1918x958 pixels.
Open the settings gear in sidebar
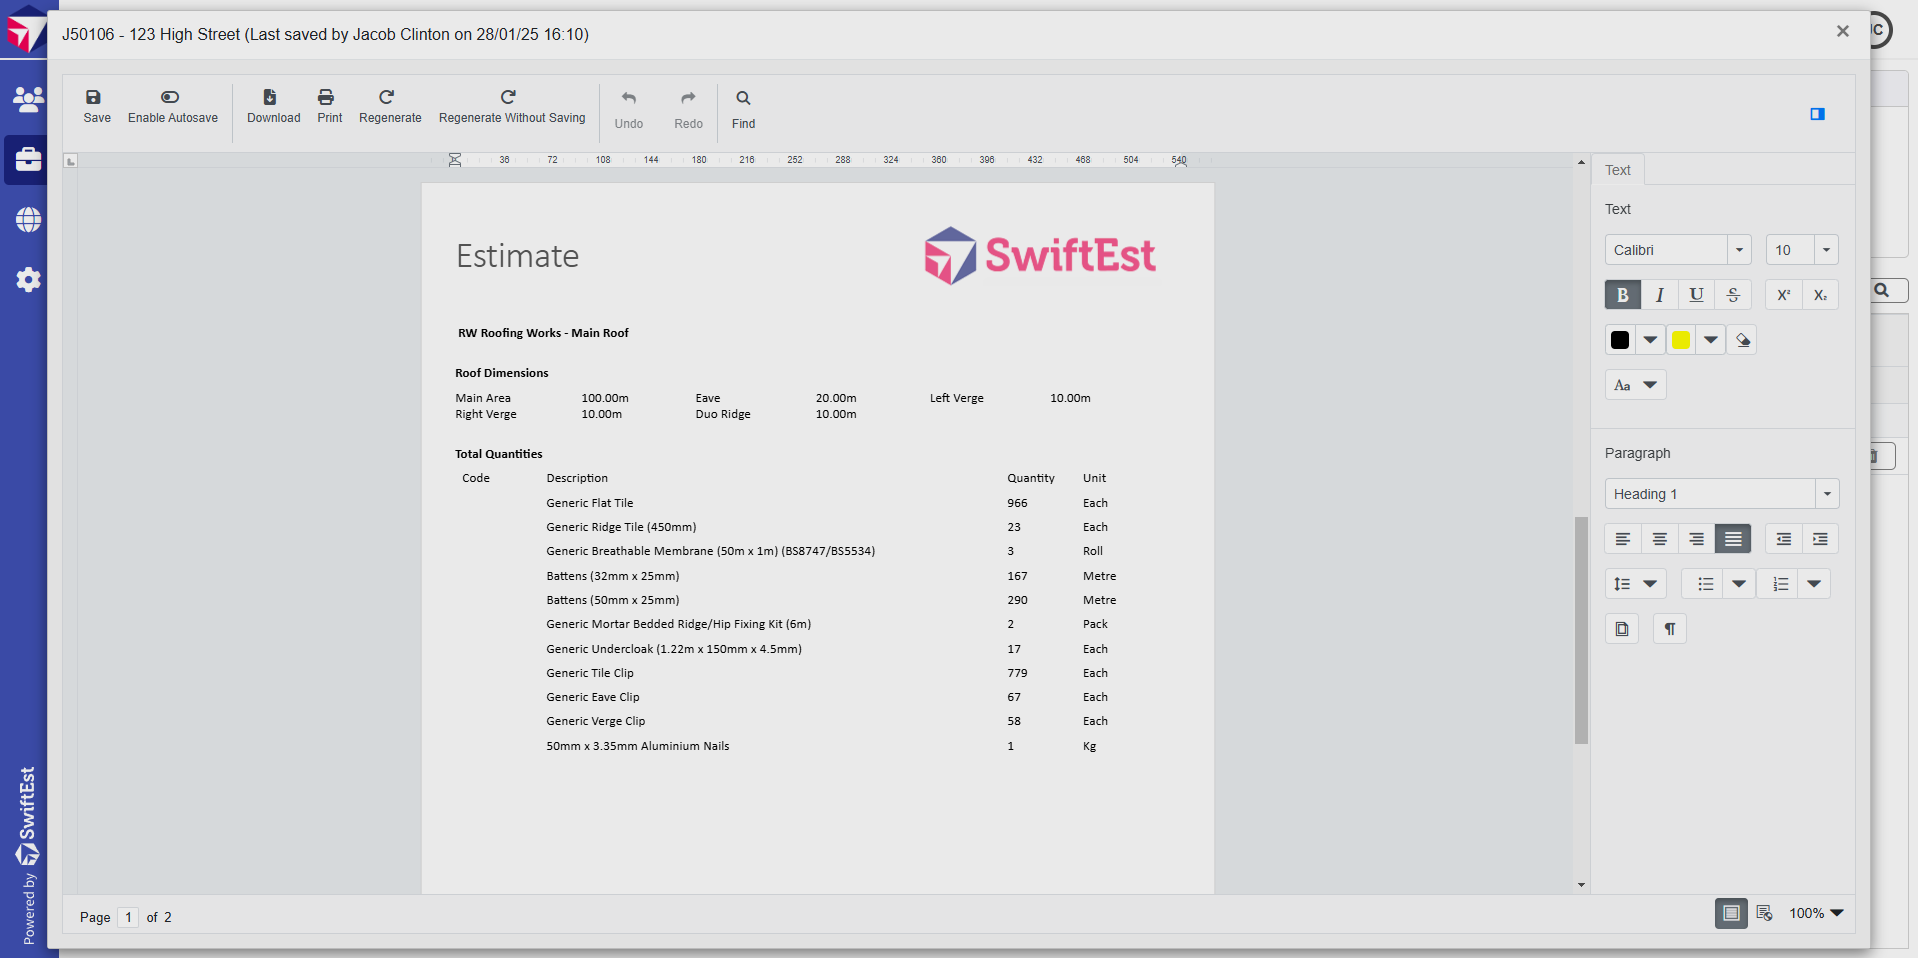pyautogui.click(x=28, y=280)
